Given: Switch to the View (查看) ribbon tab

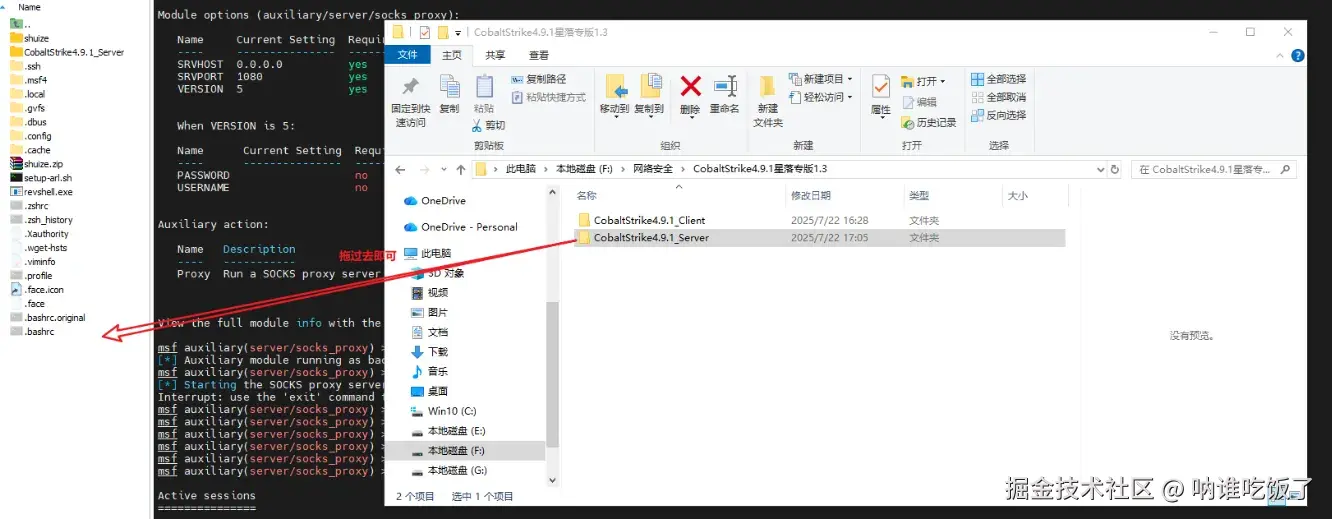Looking at the screenshot, I should [539, 55].
